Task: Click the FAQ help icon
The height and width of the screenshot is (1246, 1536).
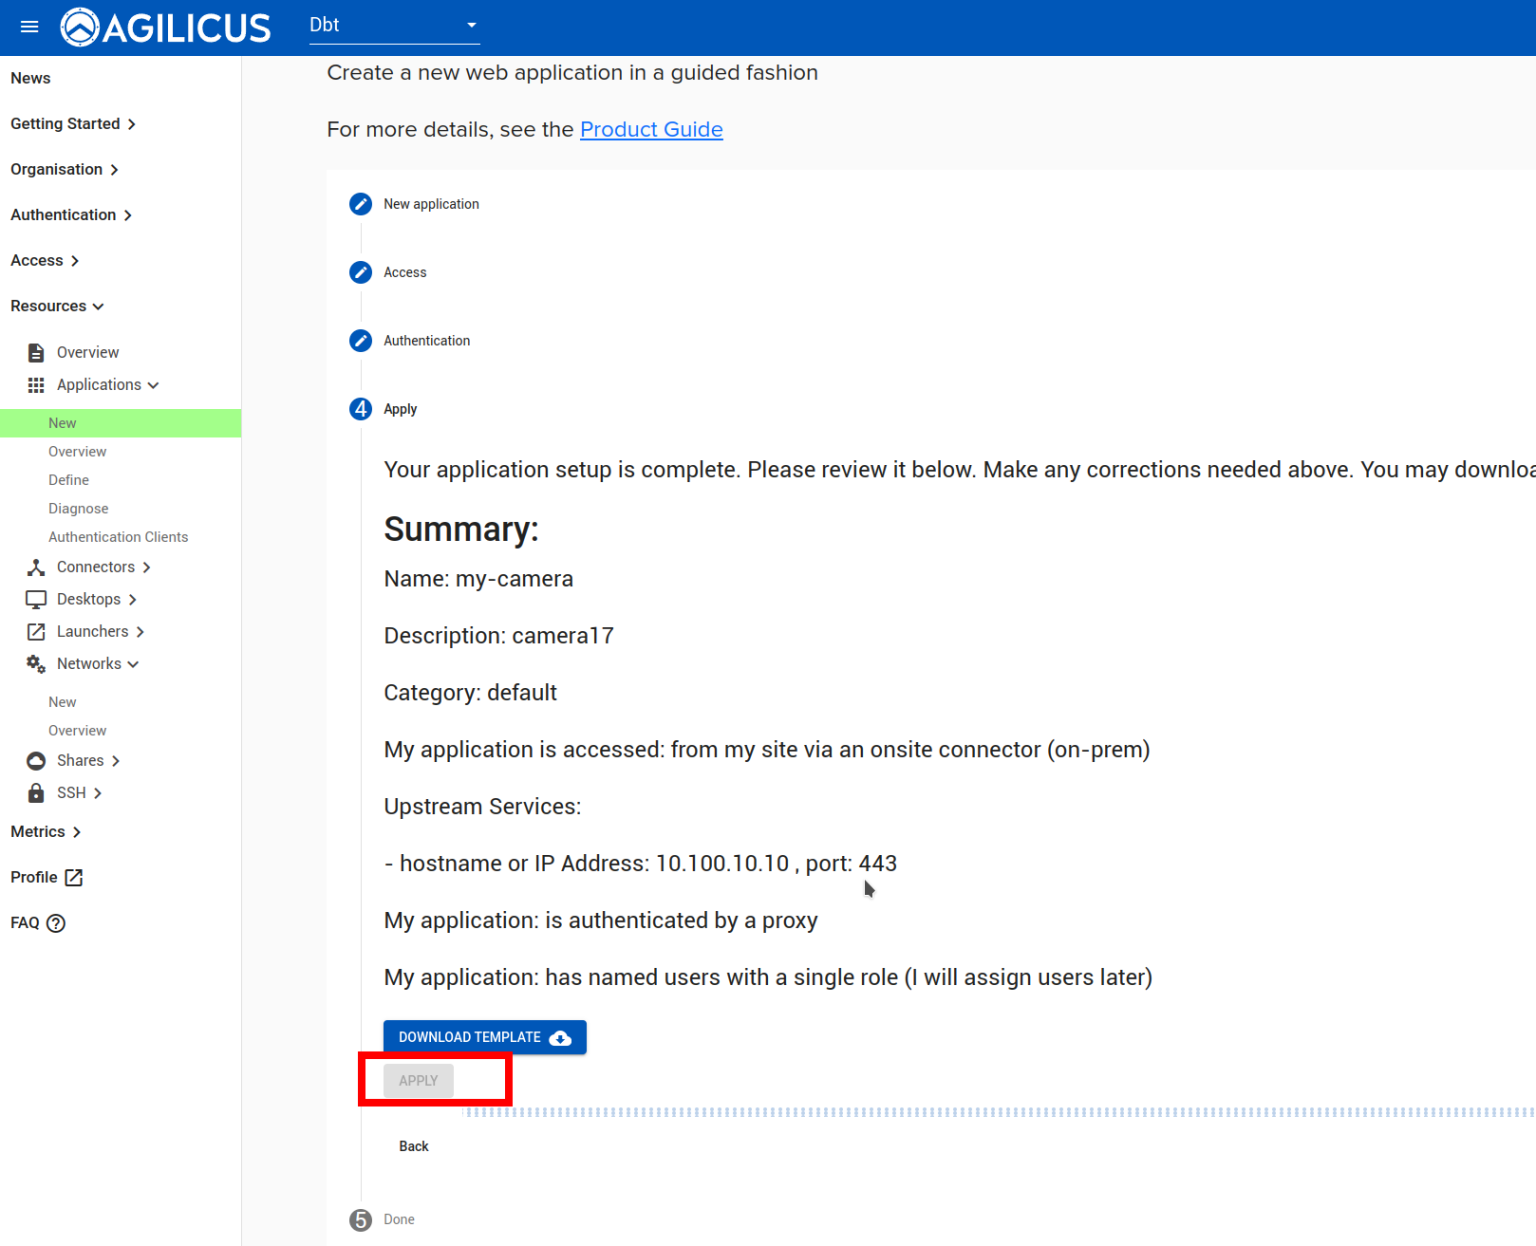Action: point(57,923)
